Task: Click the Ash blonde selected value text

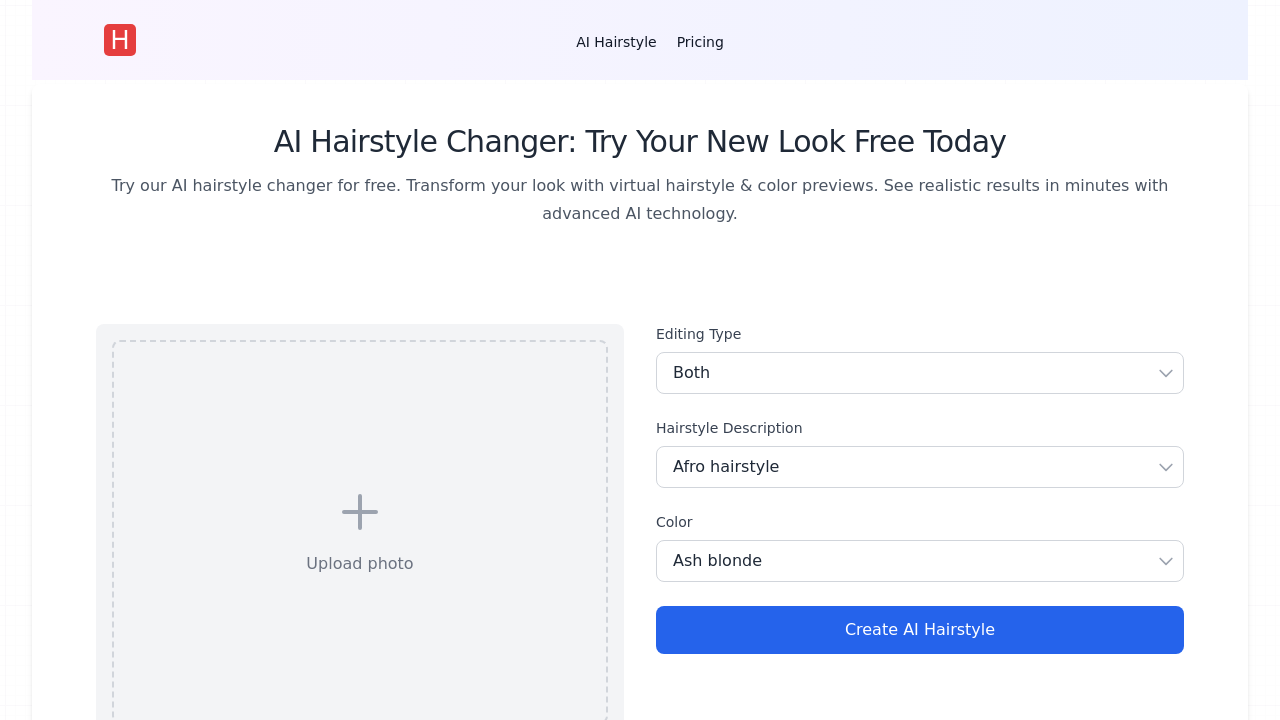Action: tap(717, 560)
